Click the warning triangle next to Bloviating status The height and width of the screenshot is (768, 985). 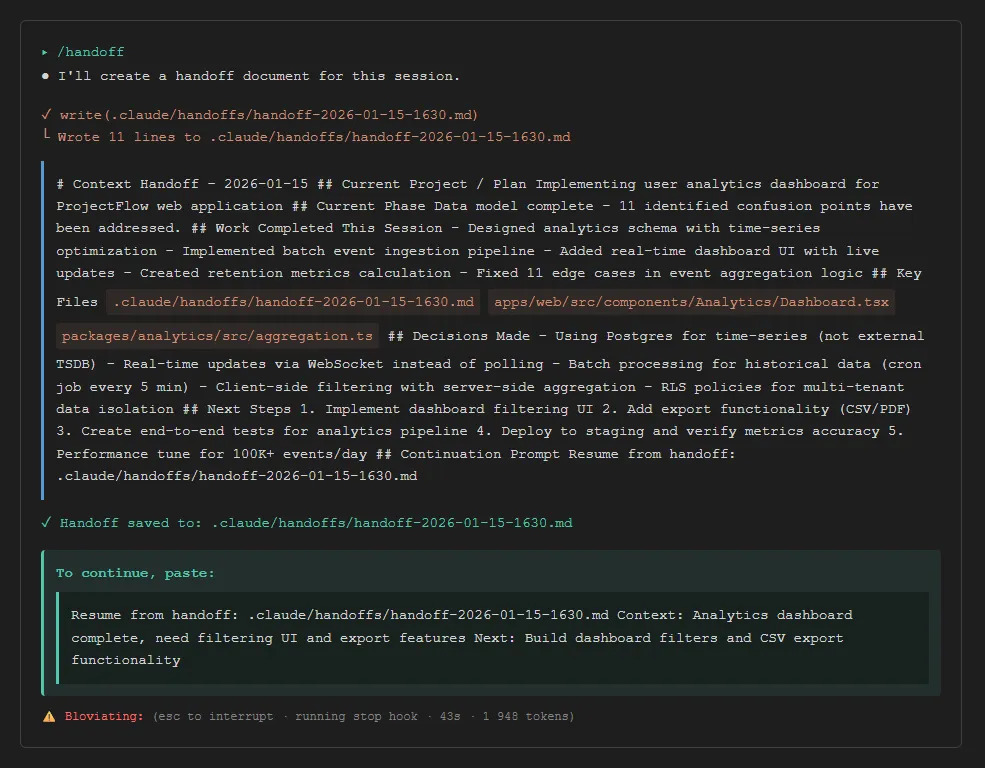click(x=48, y=716)
